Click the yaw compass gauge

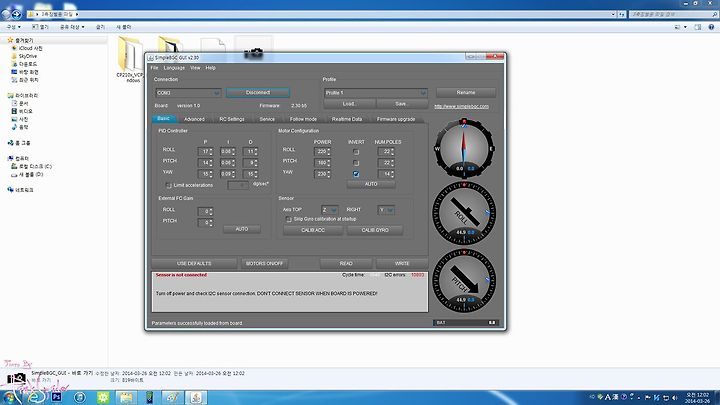(464, 148)
